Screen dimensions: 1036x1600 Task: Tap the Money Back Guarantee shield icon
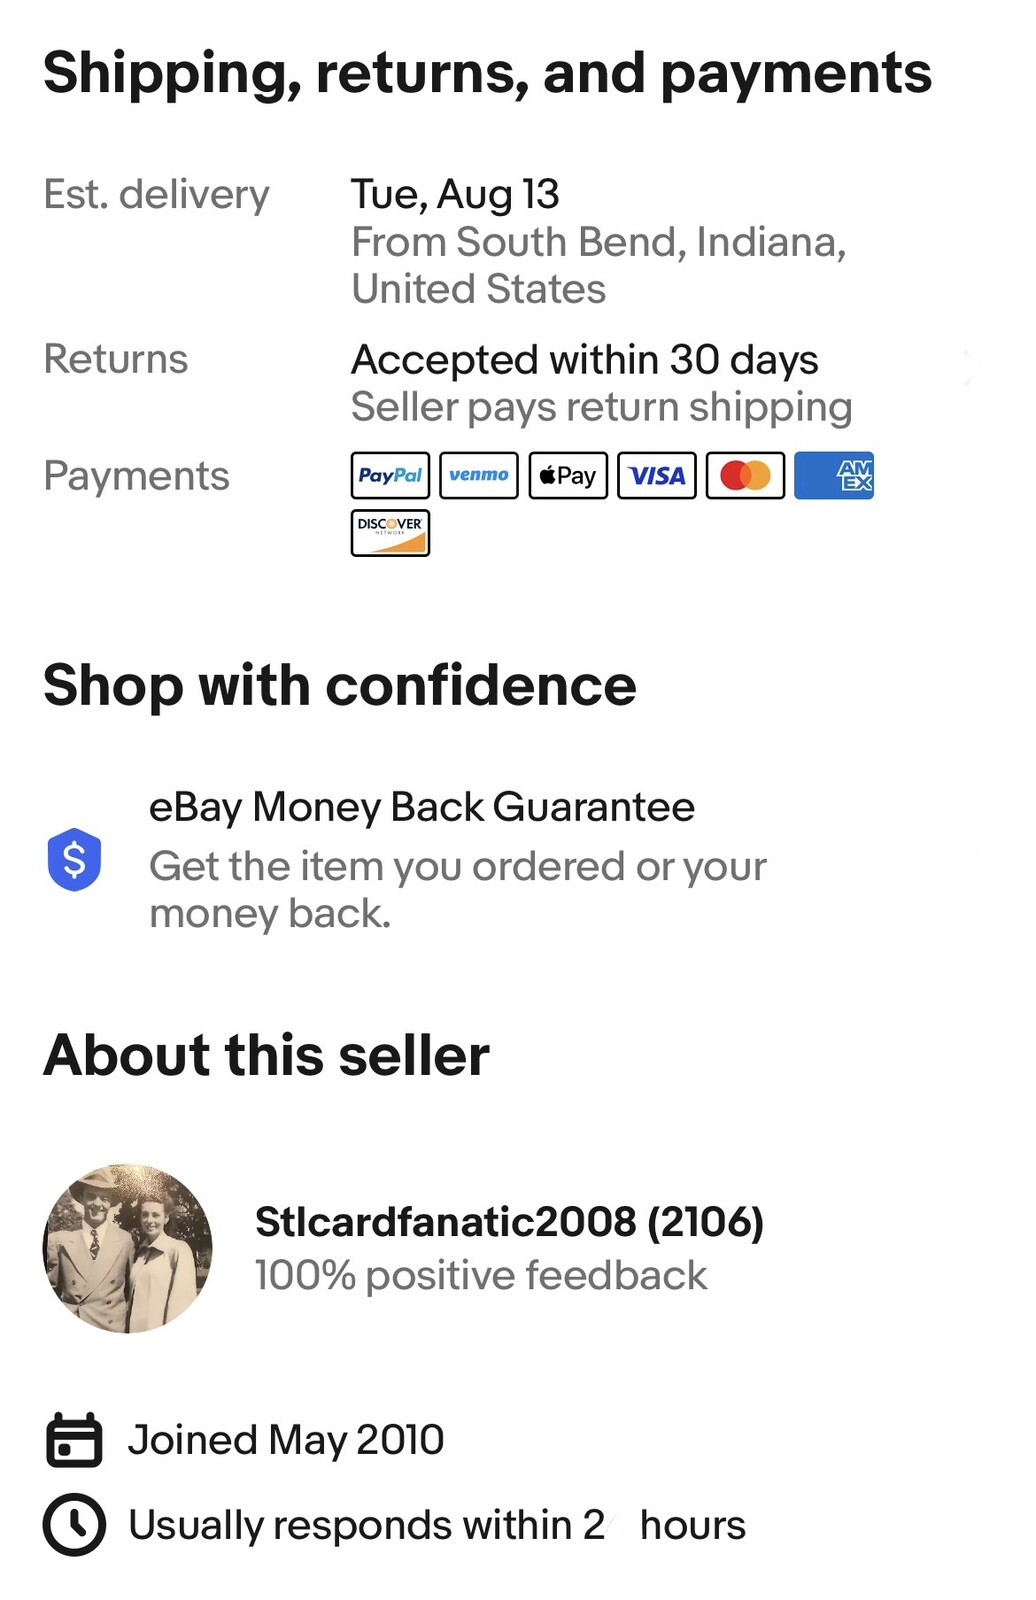pyautogui.click(x=74, y=859)
